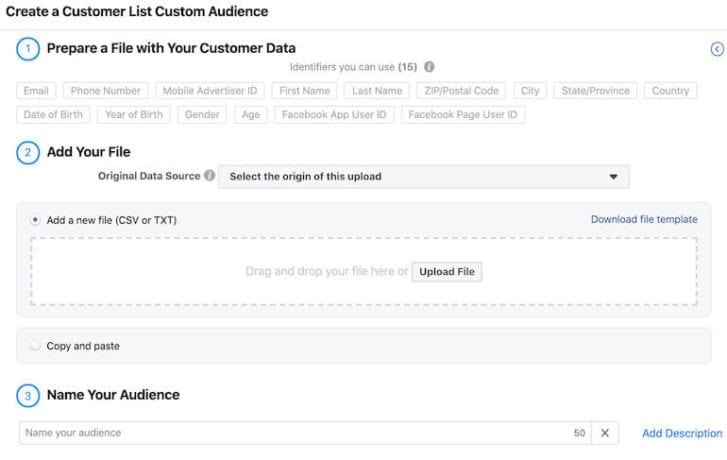727x460 pixels.
Task: Select the Date of Birth identifier tag
Action: point(53,115)
